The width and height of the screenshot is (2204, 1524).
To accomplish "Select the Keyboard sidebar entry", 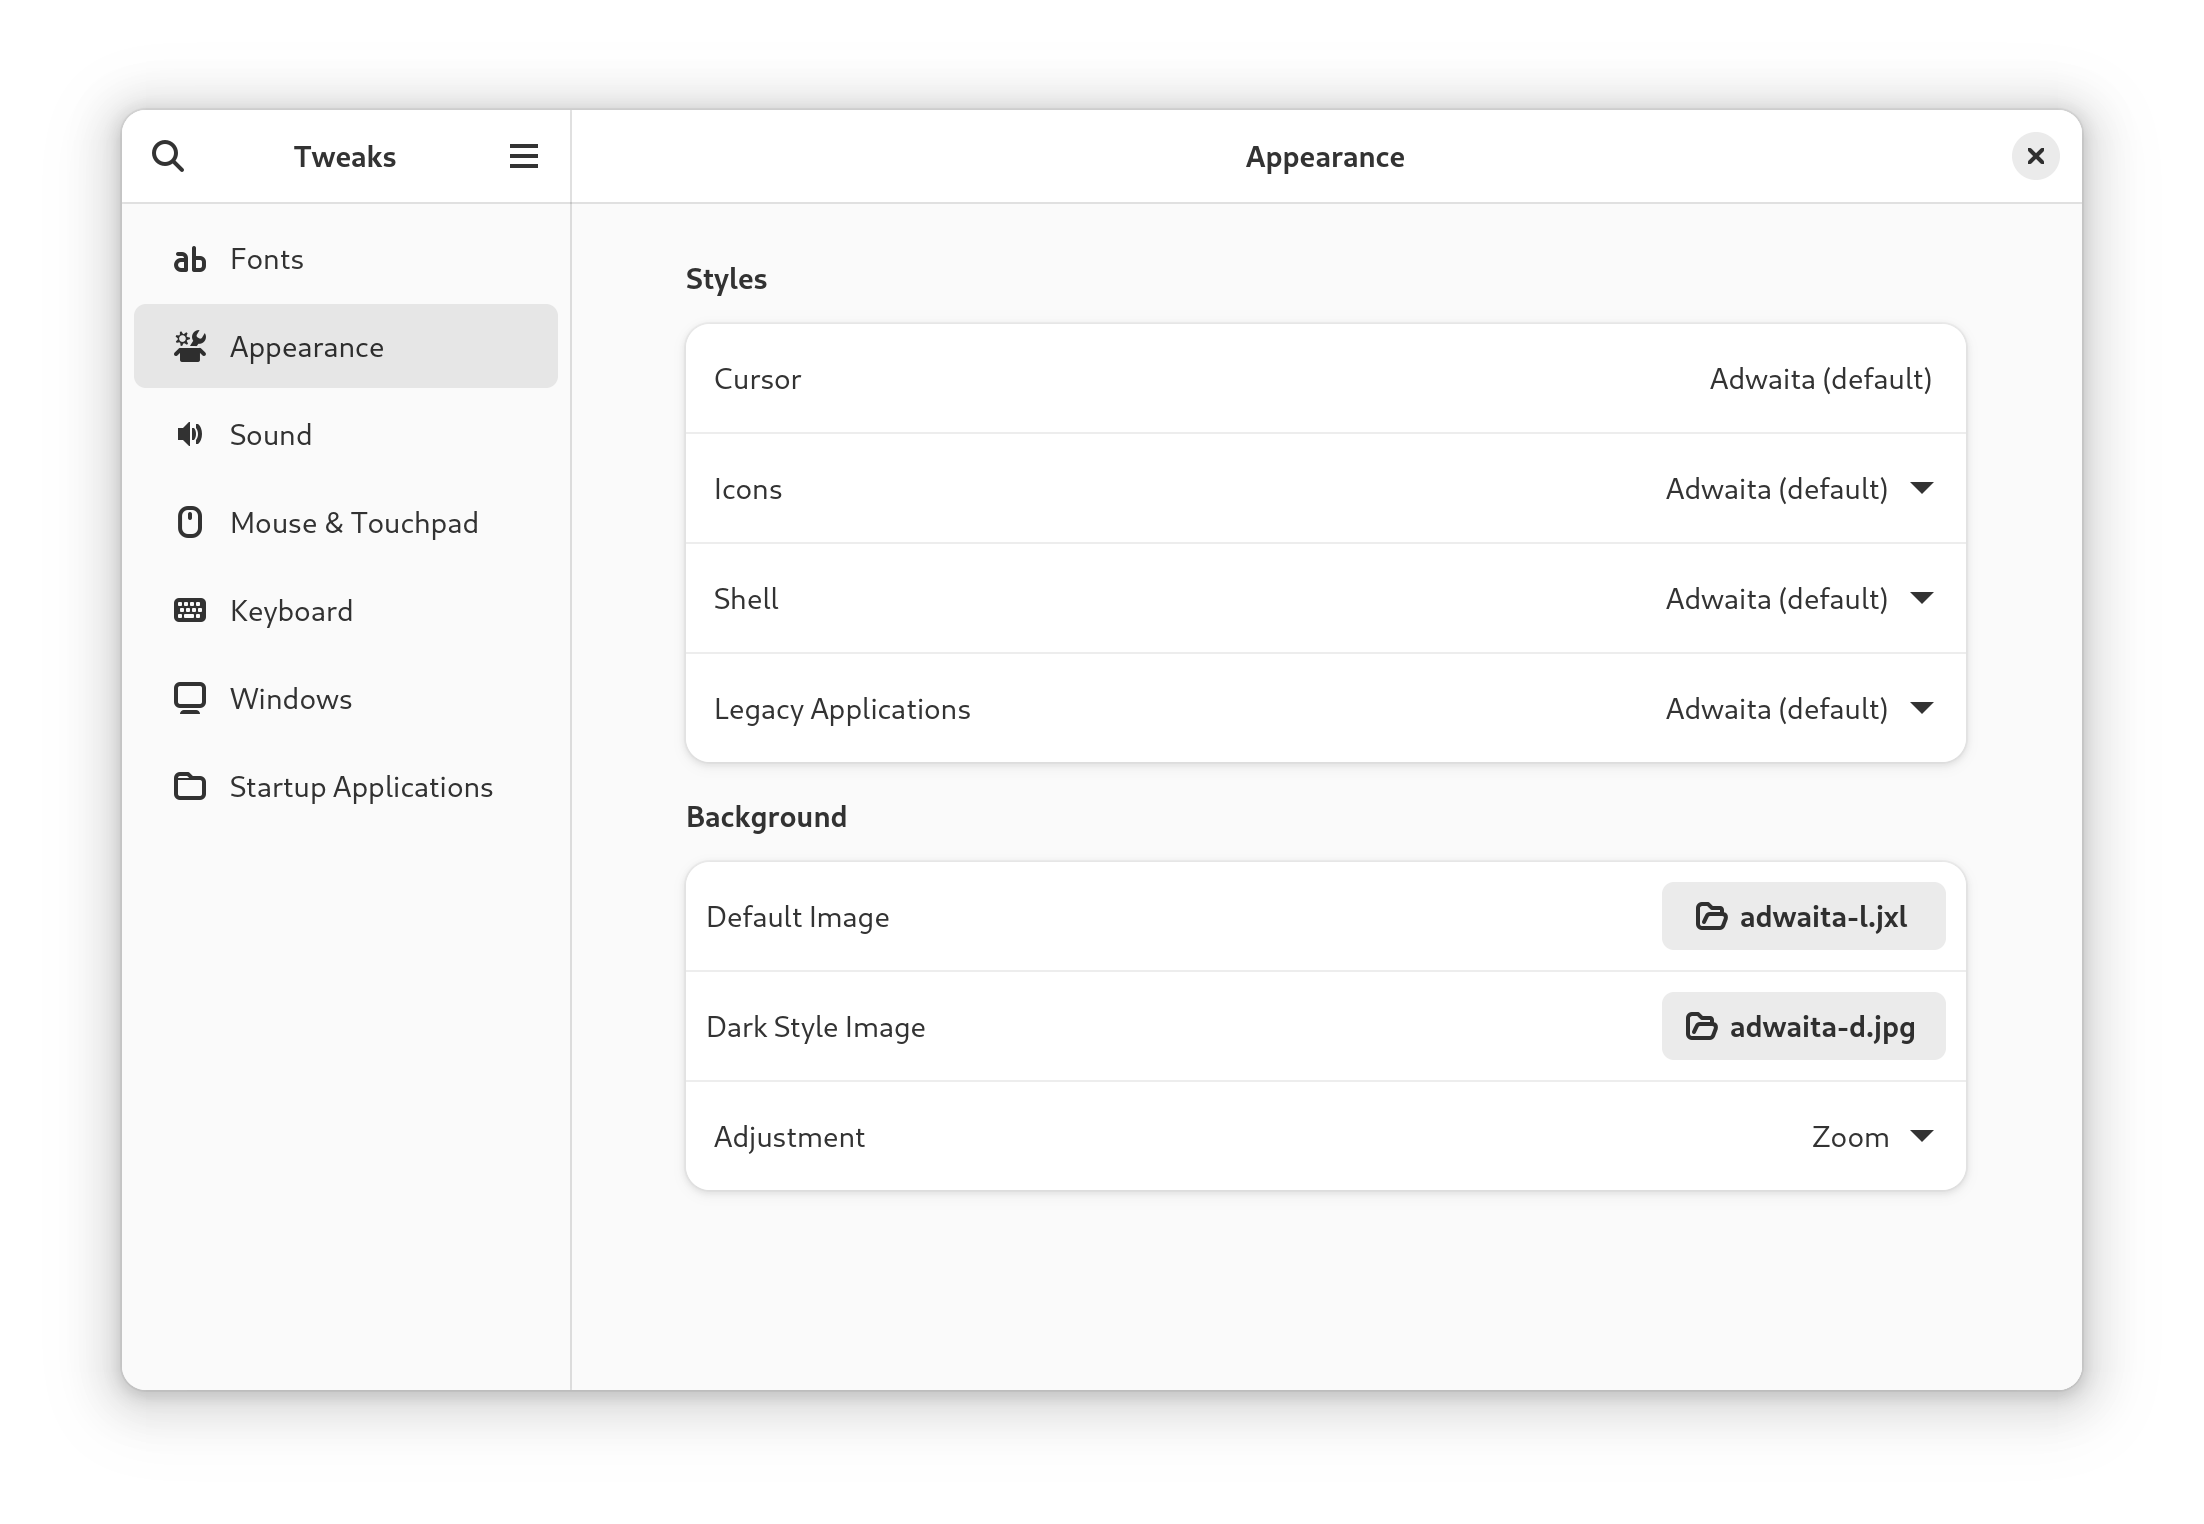I will 291,611.
